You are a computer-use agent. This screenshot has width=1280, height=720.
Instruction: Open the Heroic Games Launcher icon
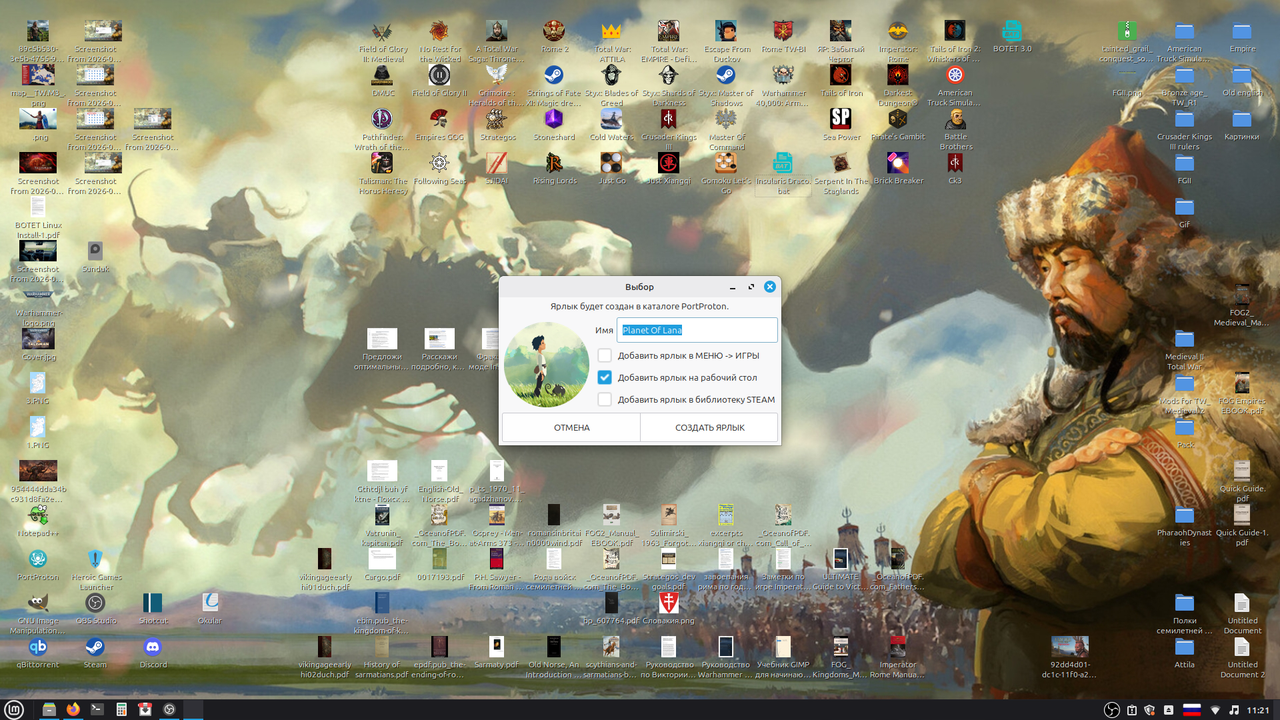95,559
